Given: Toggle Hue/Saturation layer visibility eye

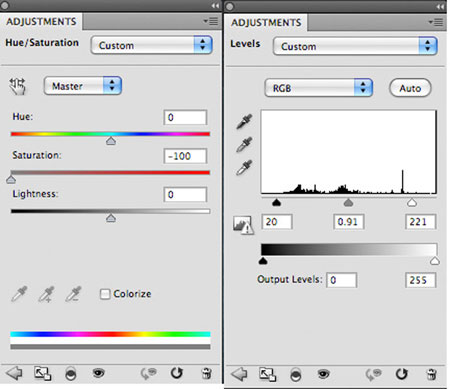Looking at the screenshot, I should [98, 373].
